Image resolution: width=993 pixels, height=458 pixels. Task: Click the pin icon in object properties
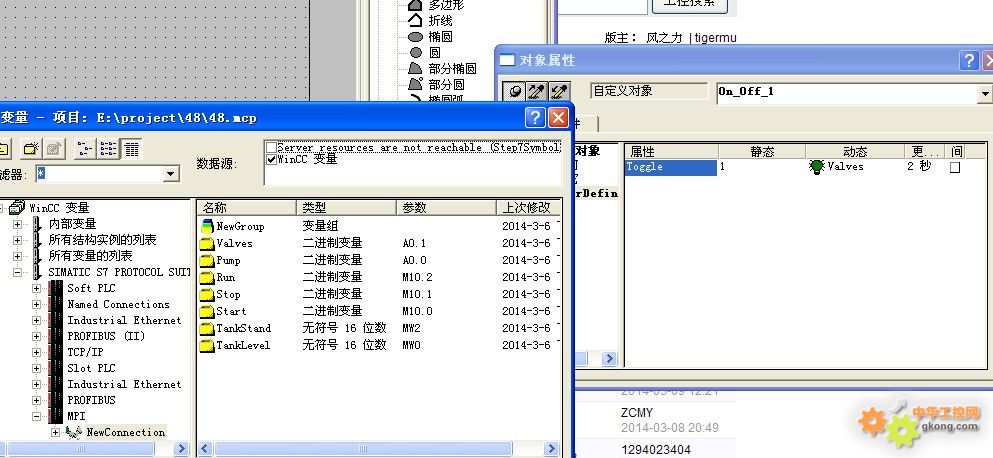(515, 91)
